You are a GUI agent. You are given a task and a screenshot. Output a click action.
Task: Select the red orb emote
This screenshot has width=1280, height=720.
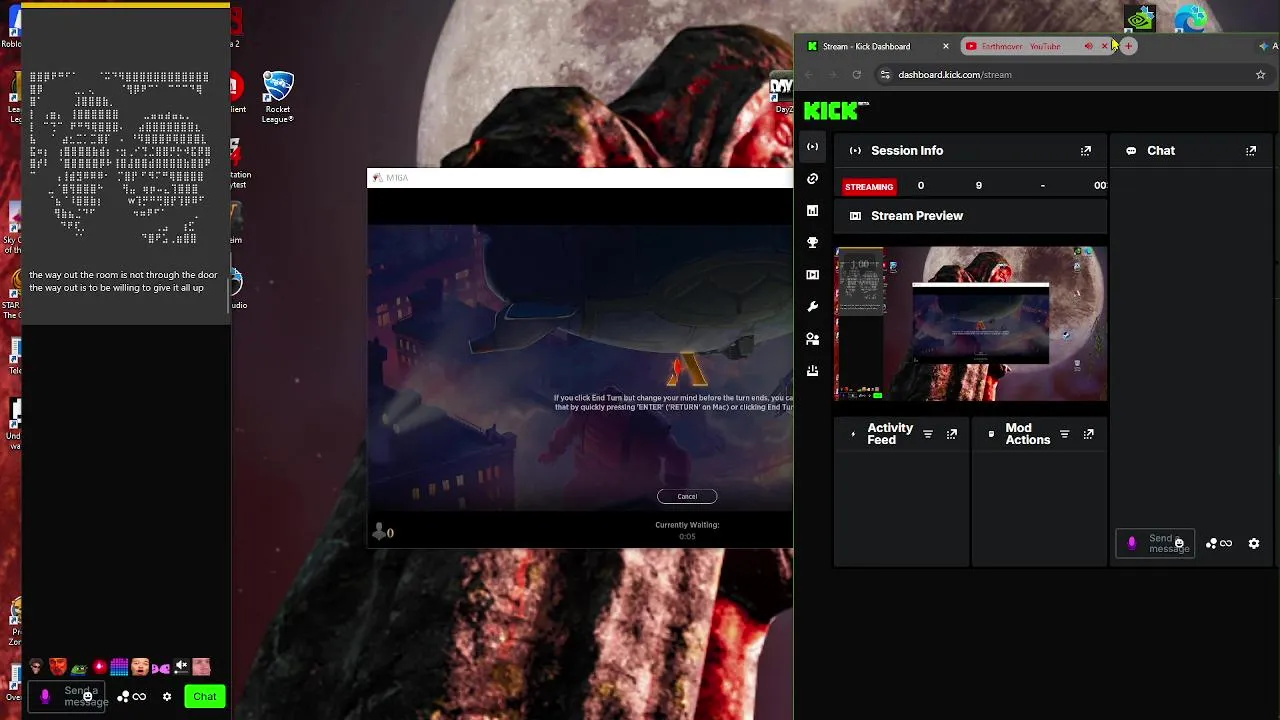pos(99,667)
